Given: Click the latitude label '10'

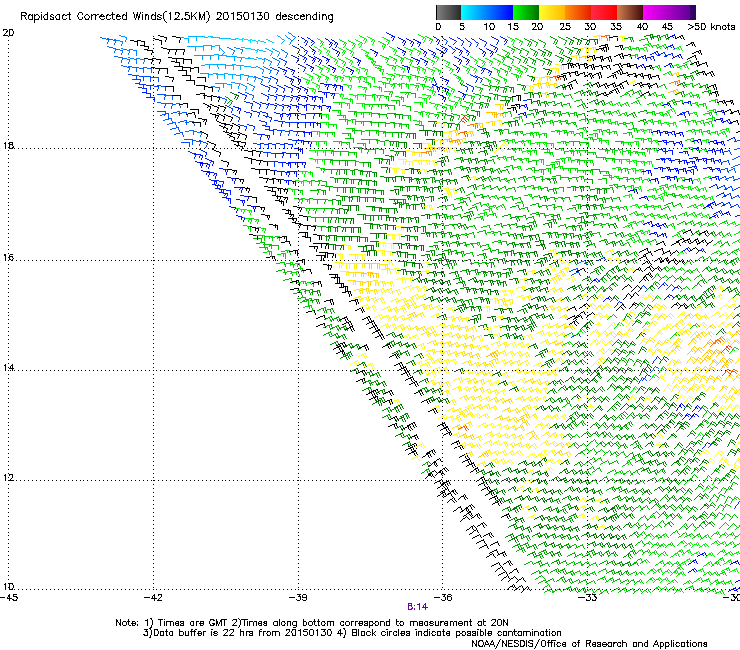Looking at the screenshot, I should [x=8, y=587].
